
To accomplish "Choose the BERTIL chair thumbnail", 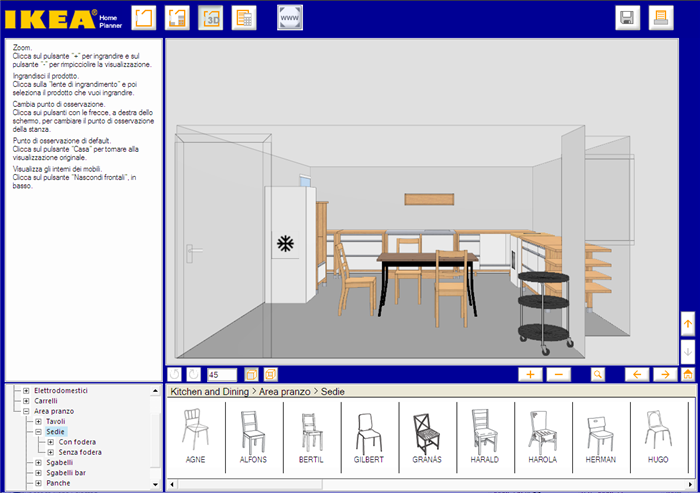I will (311, 436).
